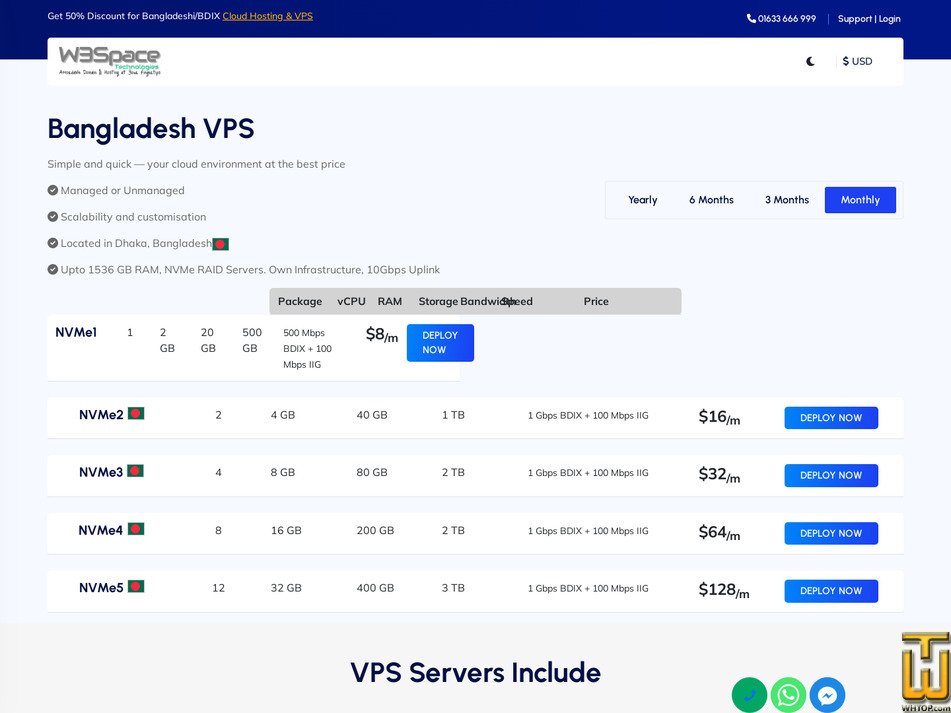Click the vCPU column header

tap(351, 301)
